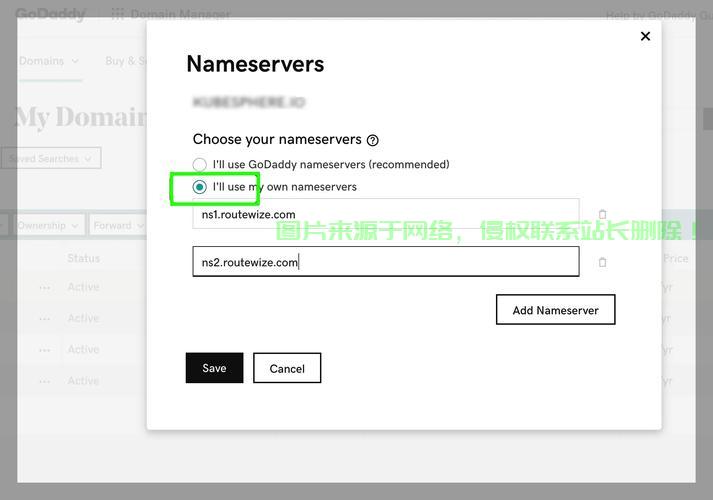The image size is (713, 500).
Task: Delete the ns1.routewize.com nameserver entry
Action: point(603,214)
